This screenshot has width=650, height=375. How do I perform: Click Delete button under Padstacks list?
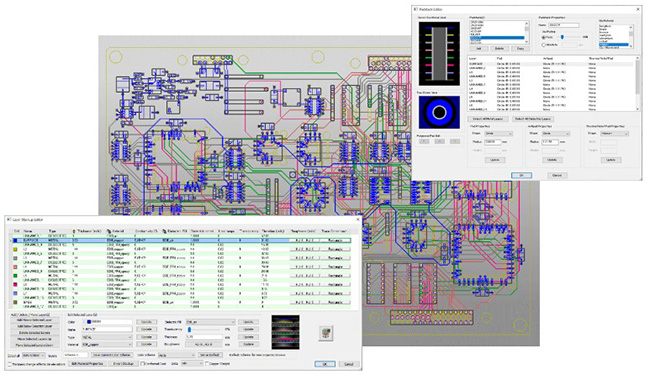(500, 48)
